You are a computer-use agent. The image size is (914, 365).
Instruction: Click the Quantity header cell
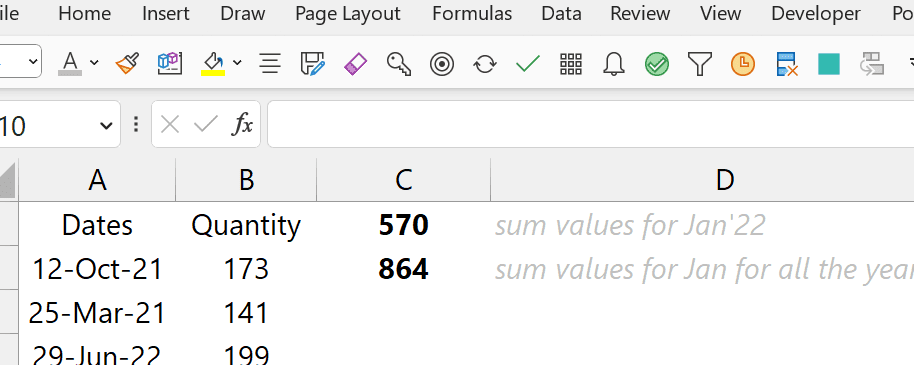click(x=246, y=224)
